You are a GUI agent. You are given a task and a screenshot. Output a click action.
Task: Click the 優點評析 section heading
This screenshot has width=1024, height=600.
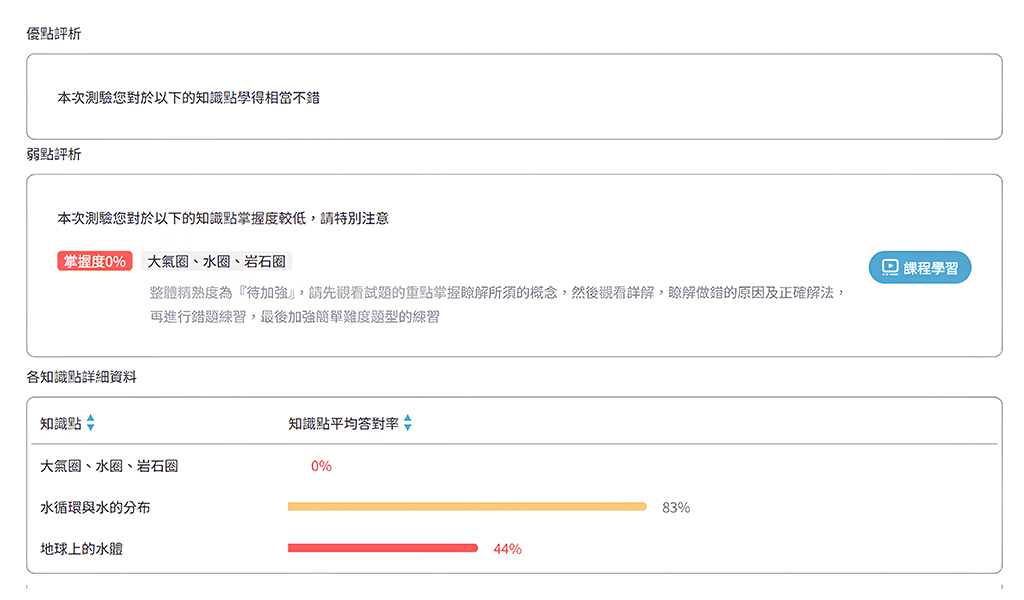point(54,34)
